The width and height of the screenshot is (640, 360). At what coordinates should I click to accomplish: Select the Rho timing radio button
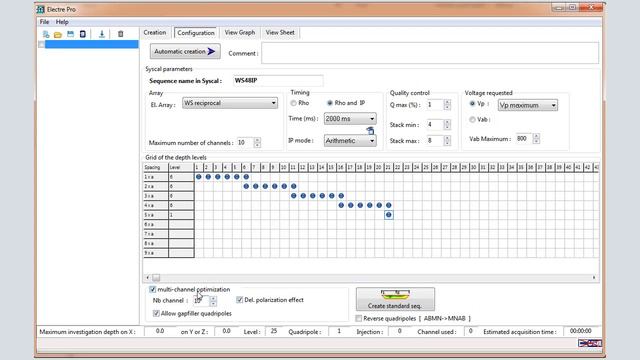pos(293,103)
